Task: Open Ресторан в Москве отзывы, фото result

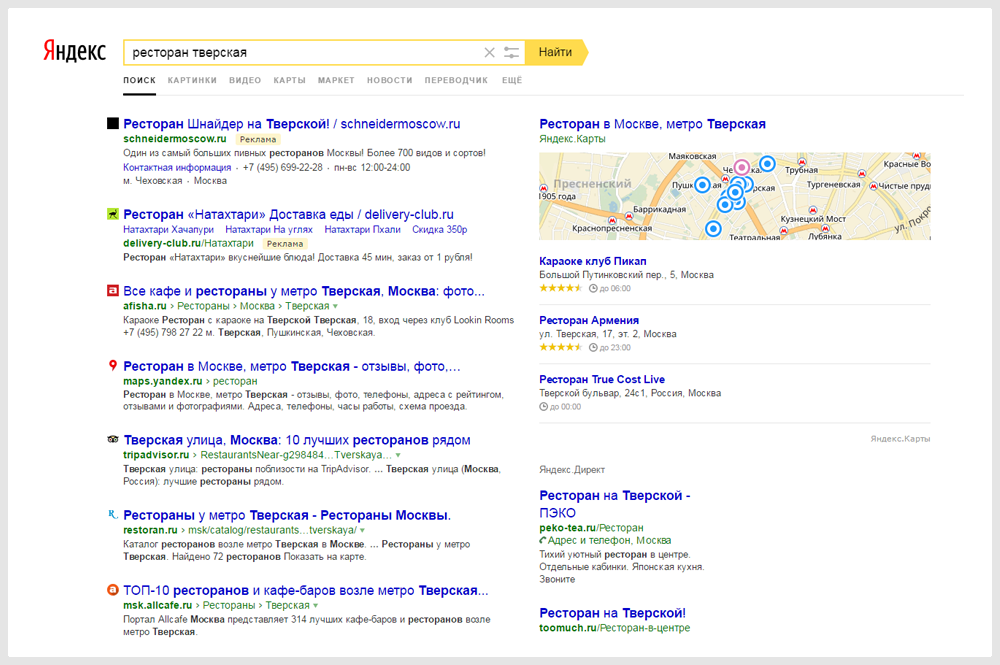Action: point(291,366)
